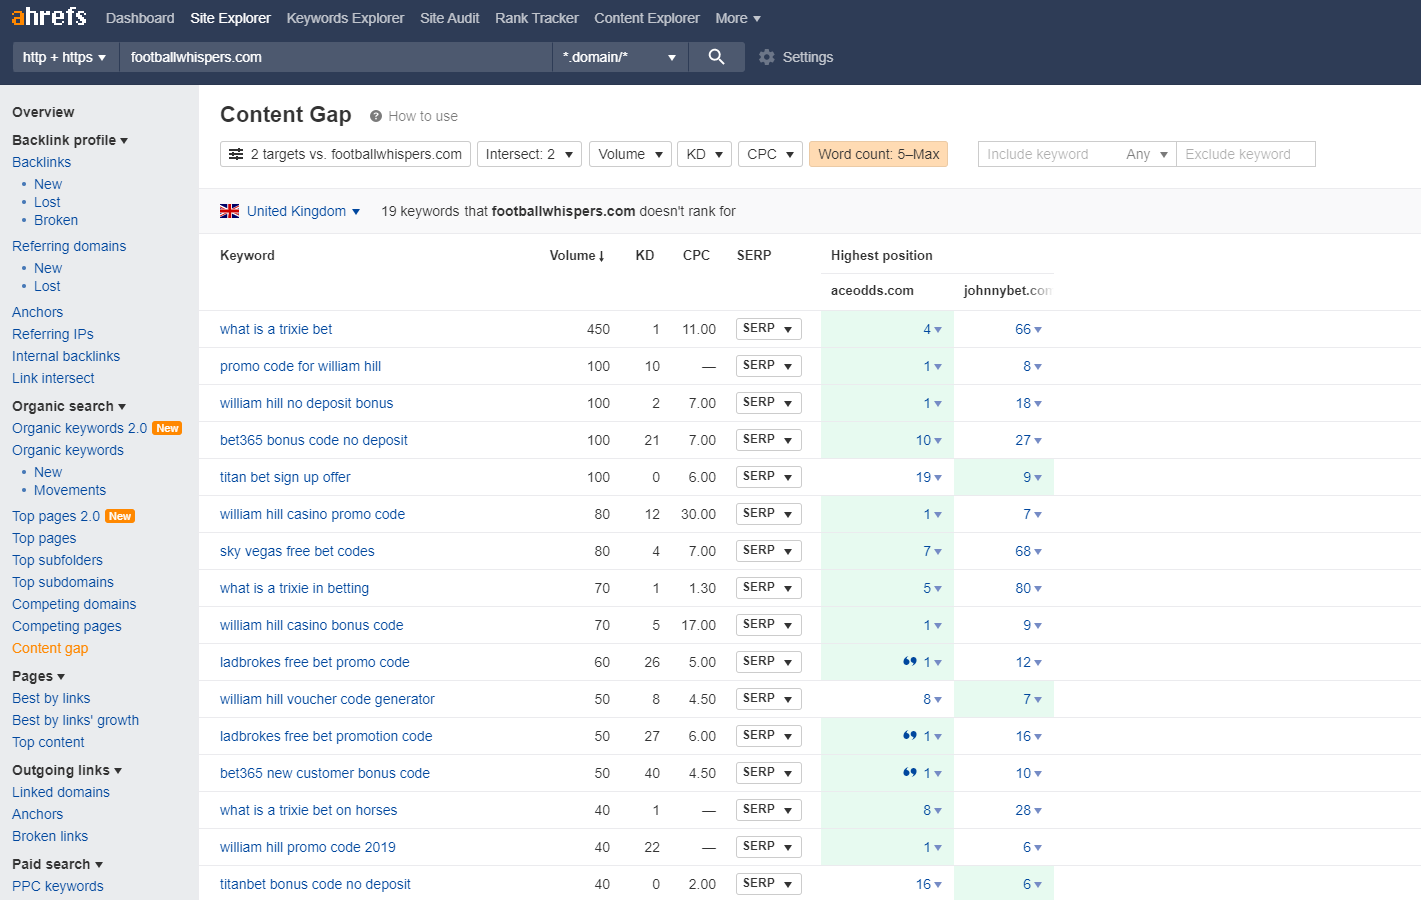Open the *.domain/* mode dropdown
Screen dimensions: 1421x900
tap(620, 57)
